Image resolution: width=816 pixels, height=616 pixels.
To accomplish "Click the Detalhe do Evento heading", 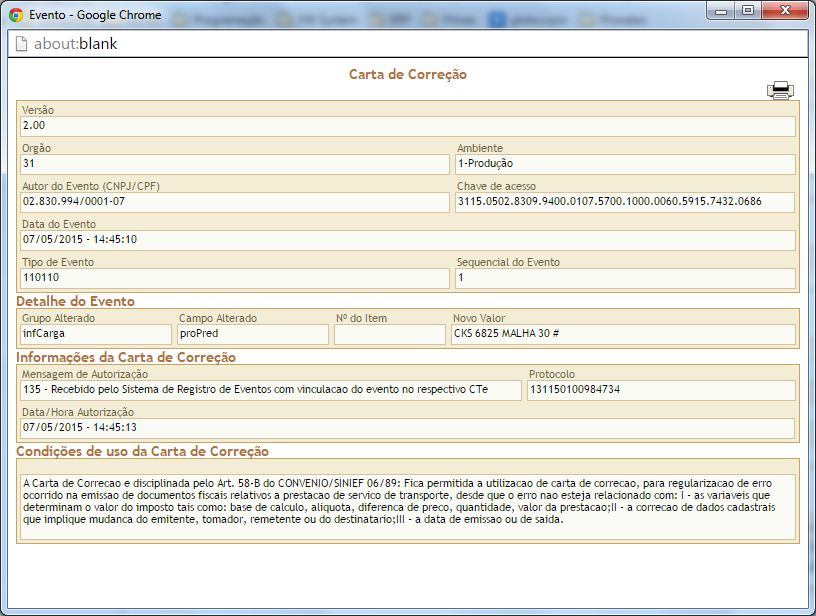I will (75, 301).
